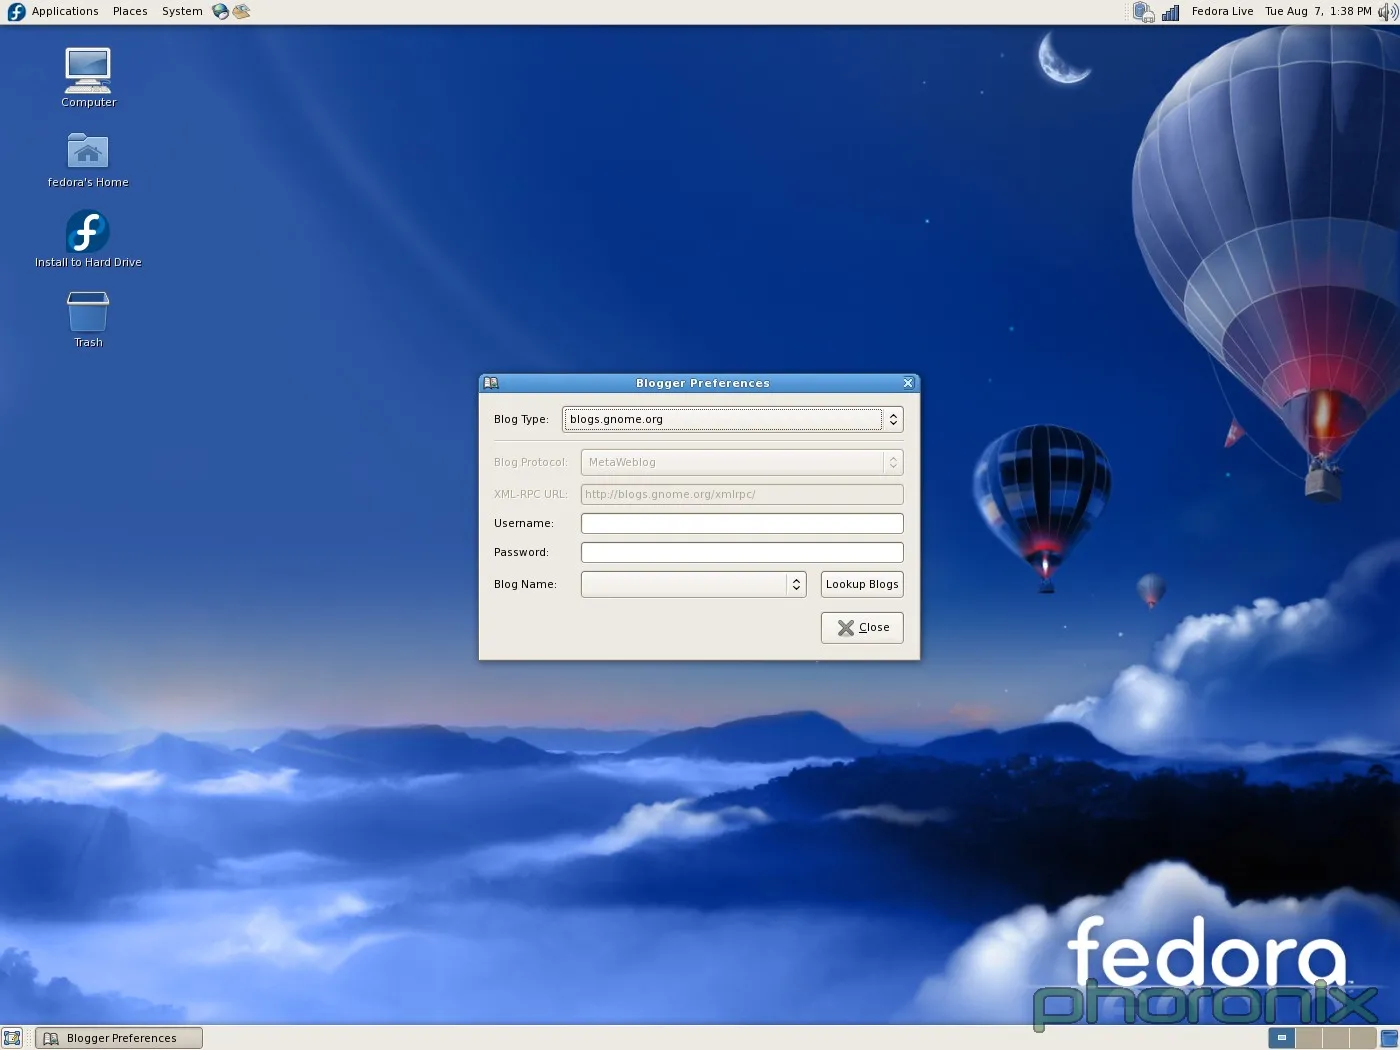The height and width of the screenshot is (1050, 1400).
Task: Launch the mail client envelope icon
Action: 241,12
